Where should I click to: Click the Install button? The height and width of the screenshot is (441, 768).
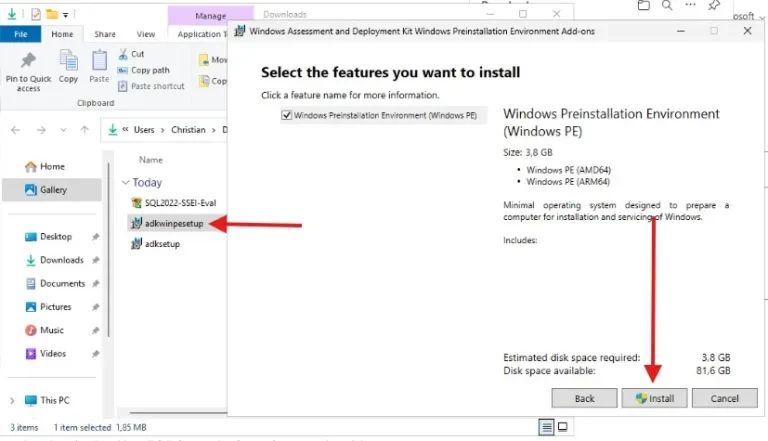click(654, 398)
